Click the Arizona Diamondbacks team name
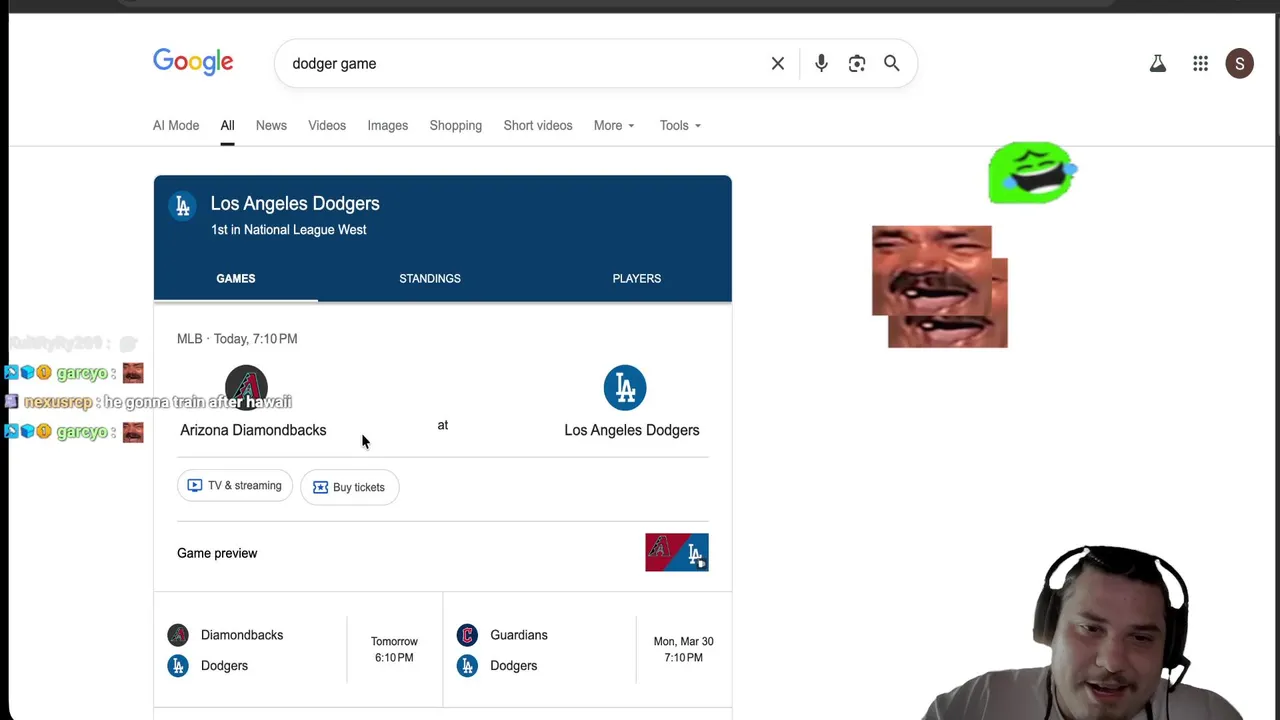The image size is (1280, 720). [x=253, y=430]
